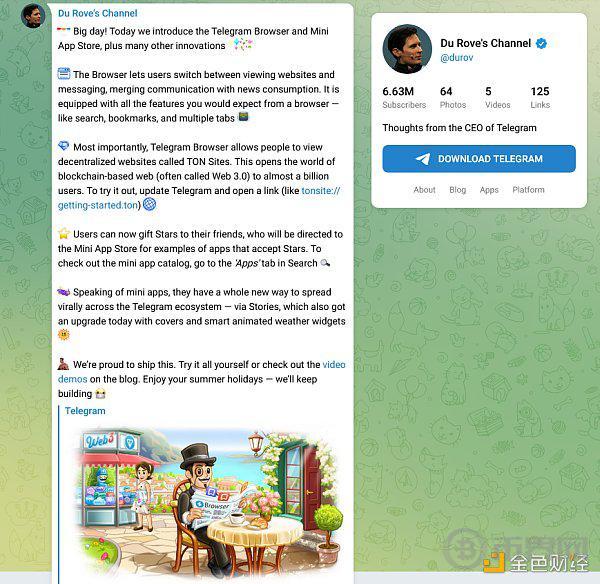The height and width of the screenshot is (584, 600).
Task: Select the Apps footer link
Action: click(489, 190)
